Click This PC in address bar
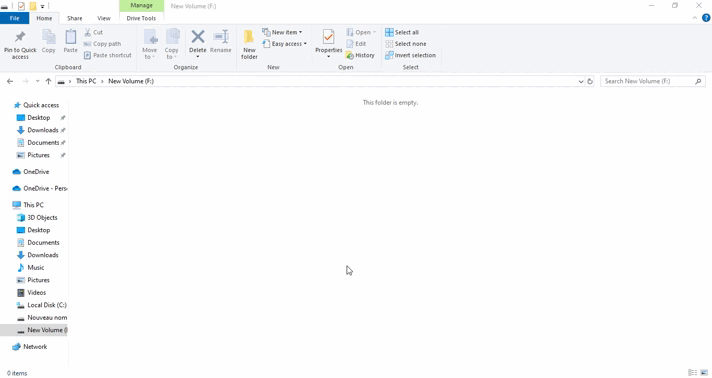The width and height of the screenshot is (712, 378). pyautogui.click(x=86, y=81)
